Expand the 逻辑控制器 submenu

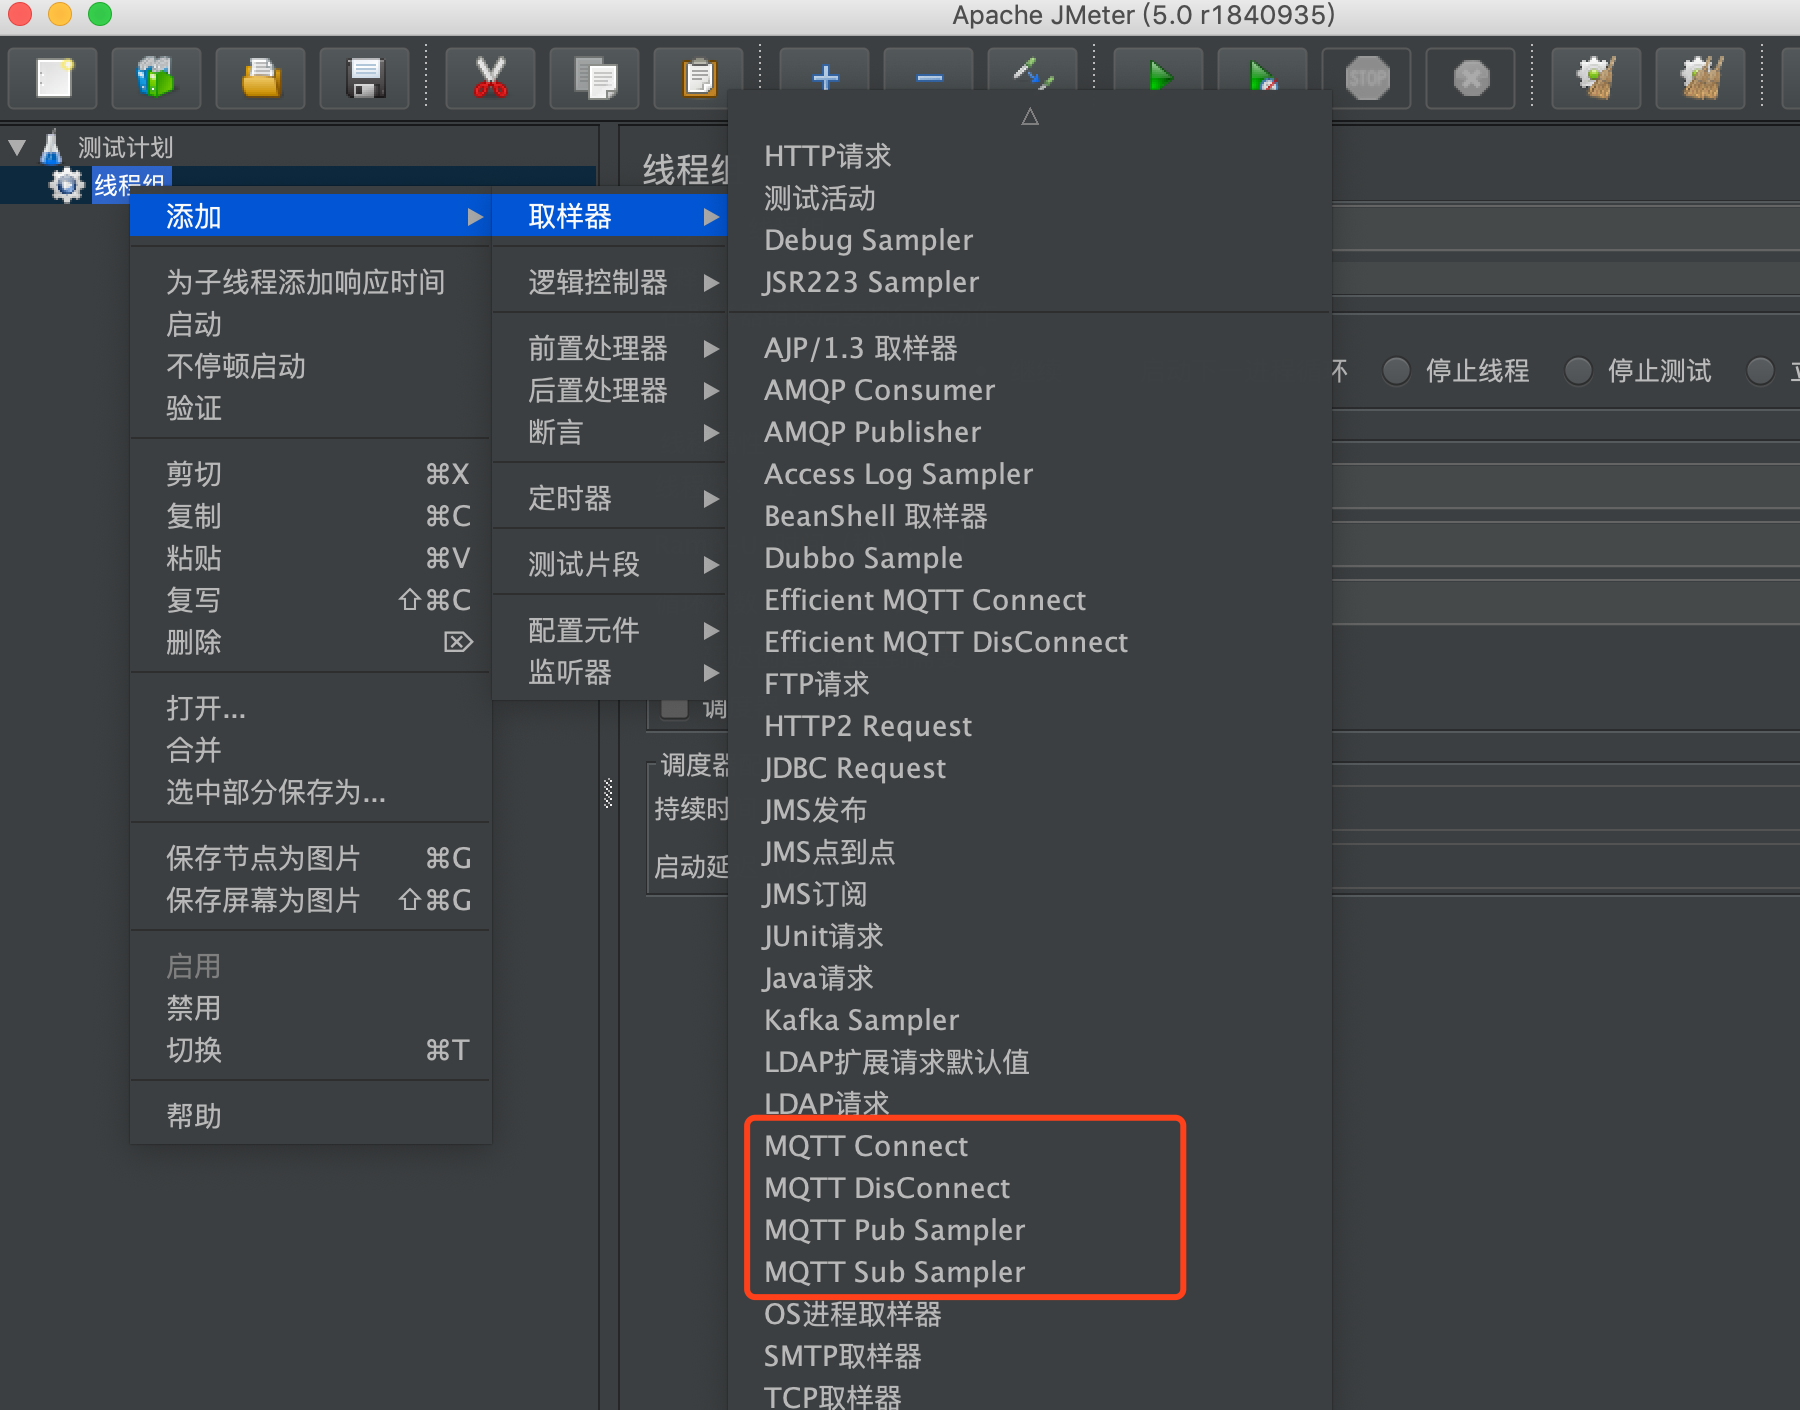pyautogui.click(x=598, y=282)
